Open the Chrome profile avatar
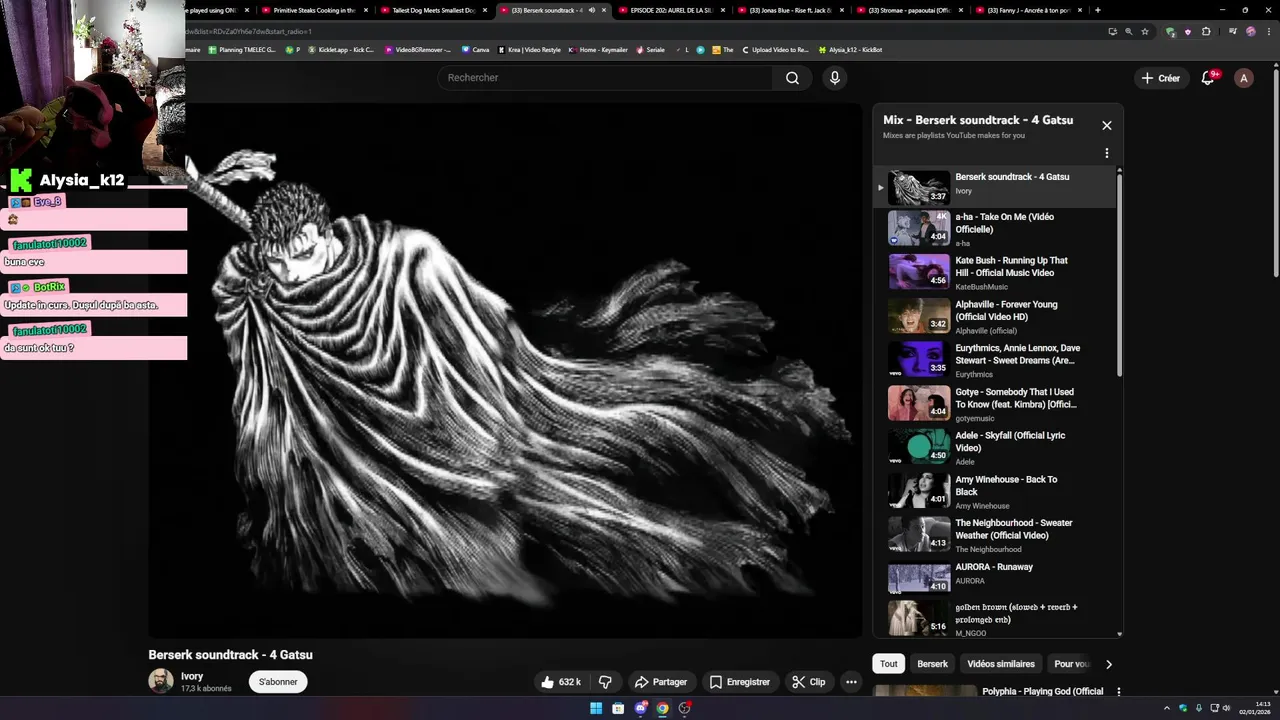1280x720 pixels. click(x=1251, y=31)
